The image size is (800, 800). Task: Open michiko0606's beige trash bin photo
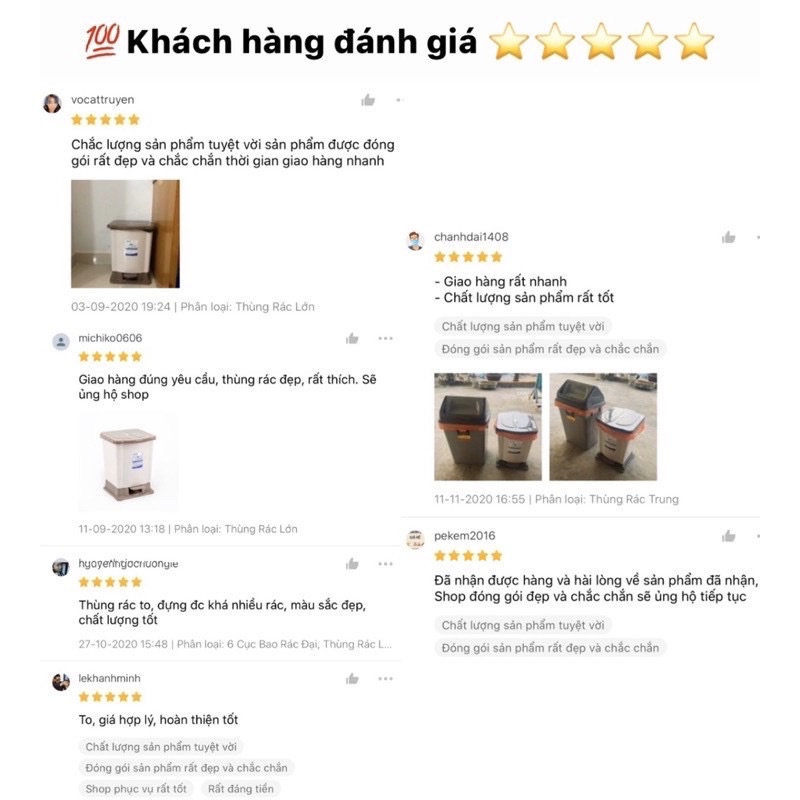pyautogui.click(x=128, y=462)
